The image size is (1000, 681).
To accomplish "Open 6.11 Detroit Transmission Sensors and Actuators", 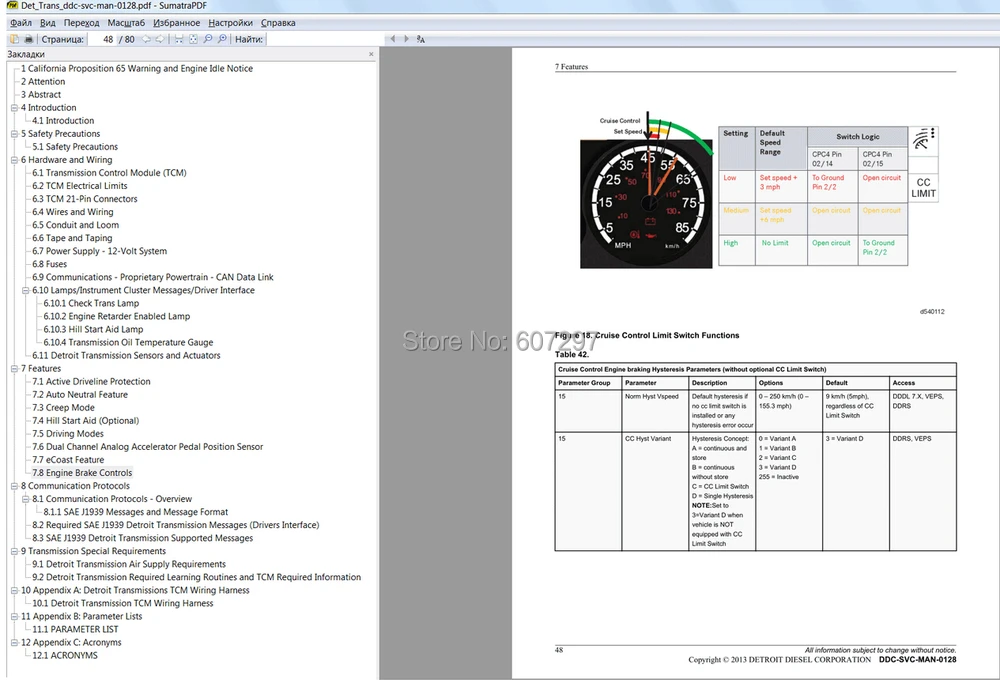I will (126, 355).
